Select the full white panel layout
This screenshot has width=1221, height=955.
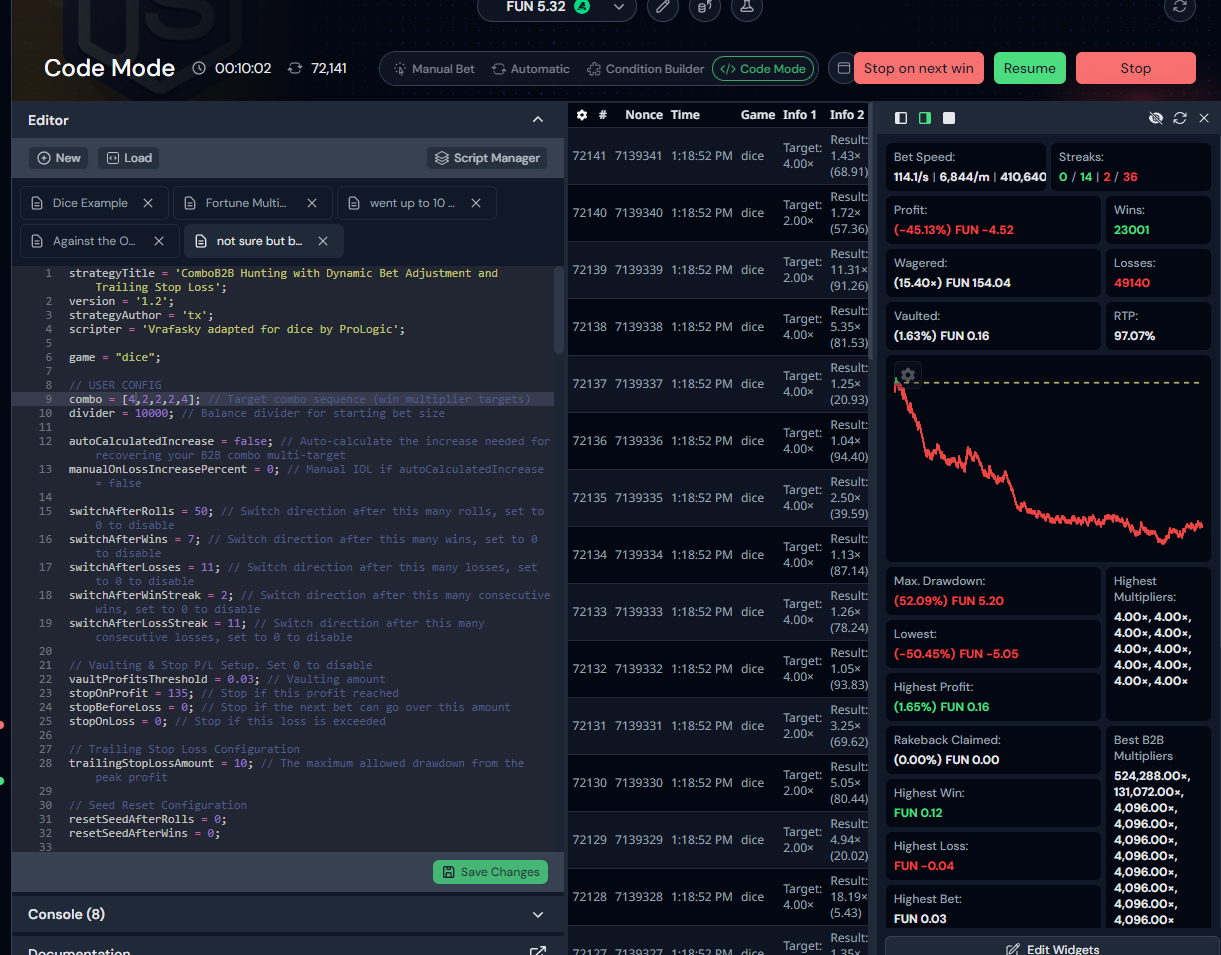click(949, 118)
